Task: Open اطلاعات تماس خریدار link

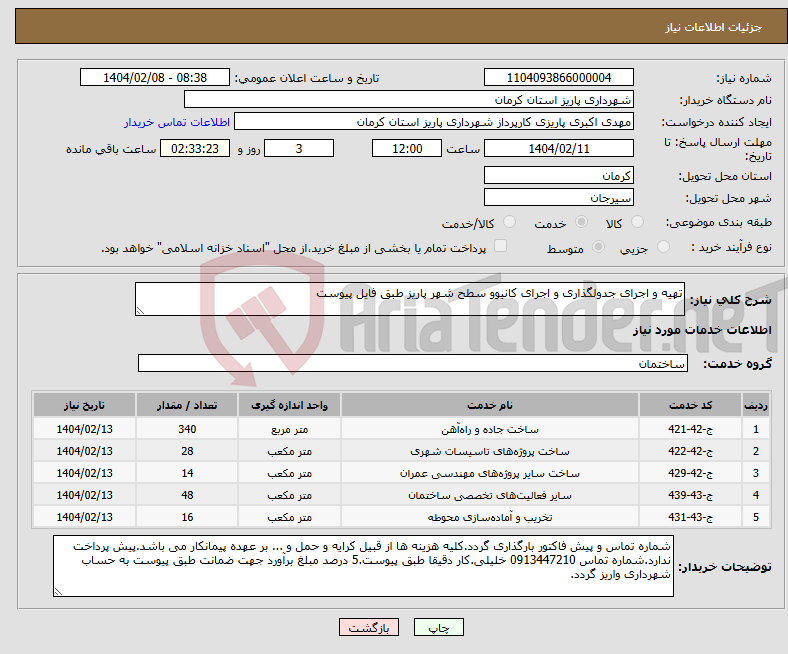Action: (x=177, y=122)
